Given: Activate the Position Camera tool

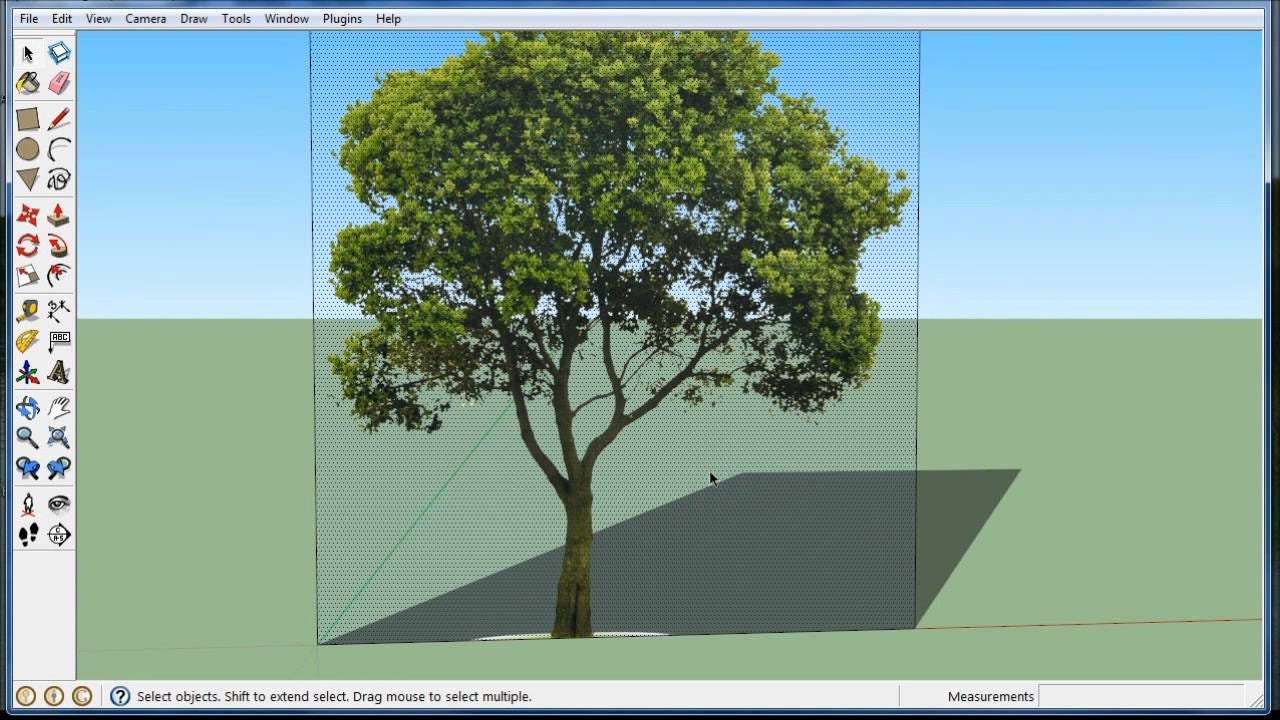Looking at the screenshot, I should 28,504.
